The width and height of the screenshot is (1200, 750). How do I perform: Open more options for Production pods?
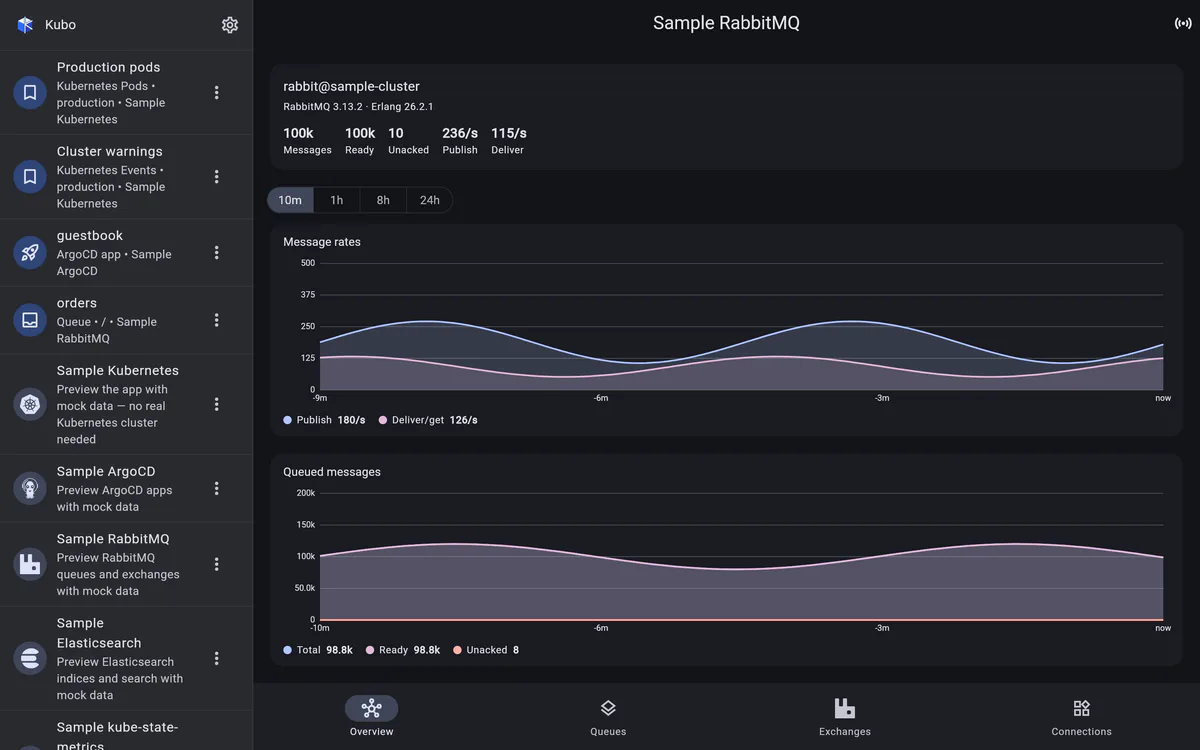tap(217, 92)
